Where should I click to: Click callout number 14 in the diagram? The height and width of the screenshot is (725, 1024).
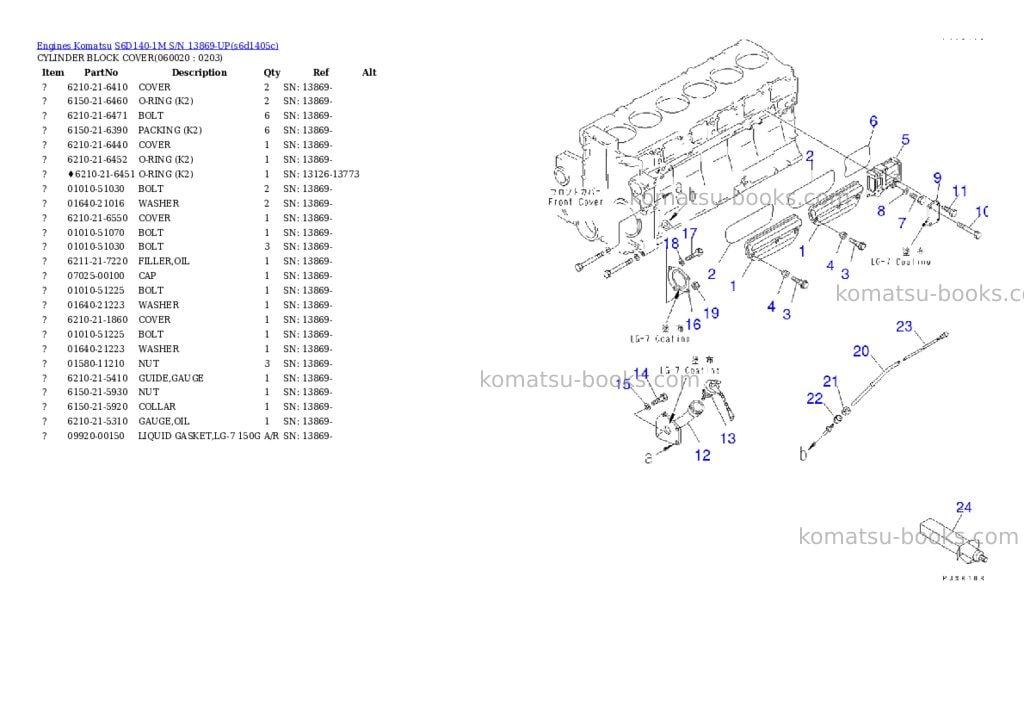pyautogui.click(x=641, y=374)
